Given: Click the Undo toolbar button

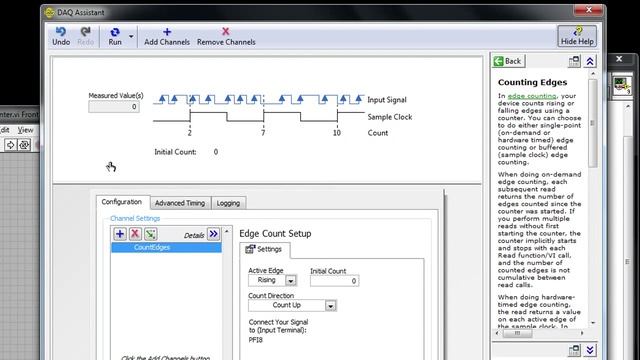Looking at the screenshot, I should click(x=61, y=36).
